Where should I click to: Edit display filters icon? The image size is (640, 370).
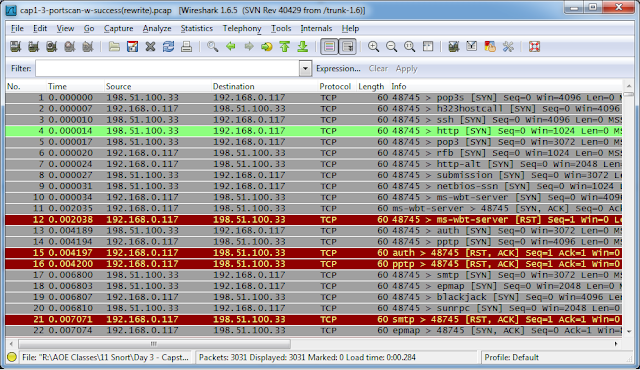(x=471, y=47)
